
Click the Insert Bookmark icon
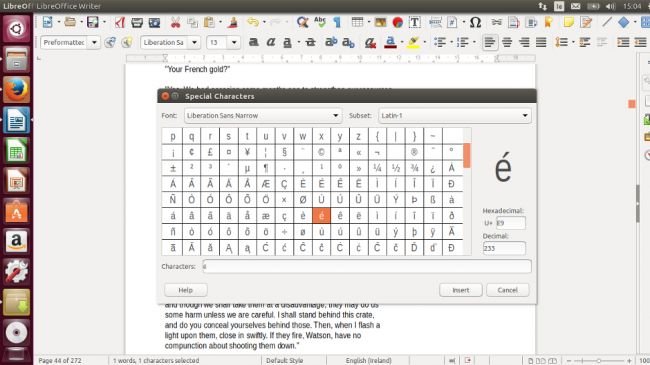pyautogui.click(x=548, y=22)
